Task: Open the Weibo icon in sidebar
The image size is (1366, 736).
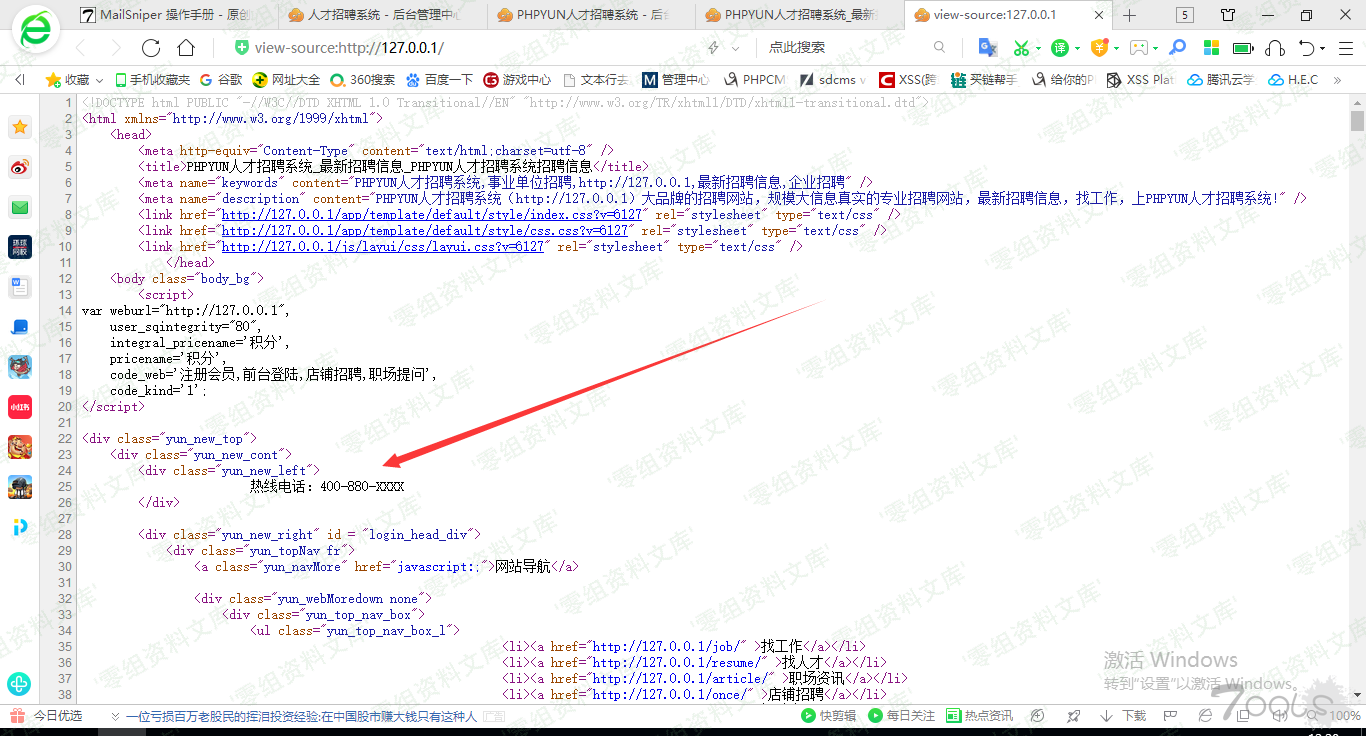Action: pos(20,167)
